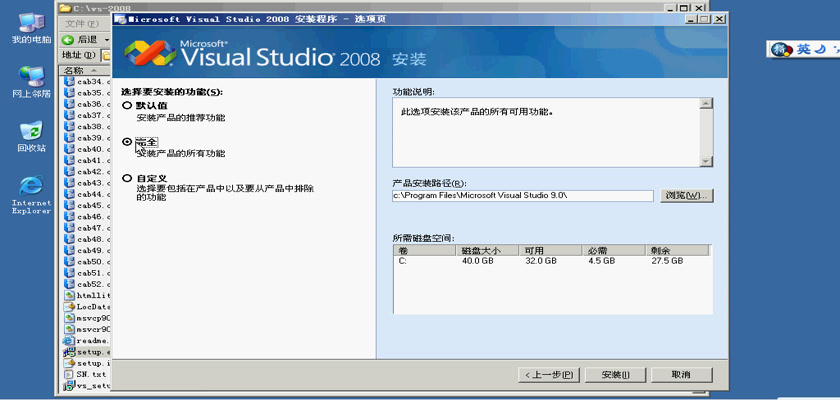Select readme file icon in Explorer
The image size is (840, 400).
pyautogui.click(x=69, y=340)
